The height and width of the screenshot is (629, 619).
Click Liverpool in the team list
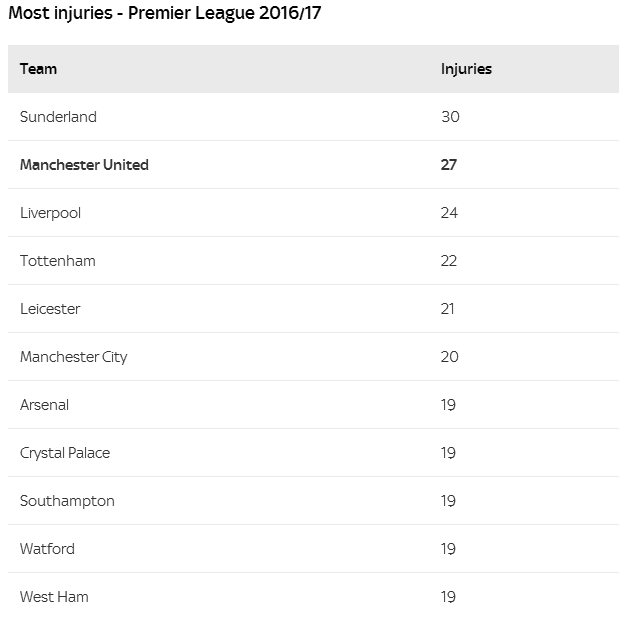(51, 213)
